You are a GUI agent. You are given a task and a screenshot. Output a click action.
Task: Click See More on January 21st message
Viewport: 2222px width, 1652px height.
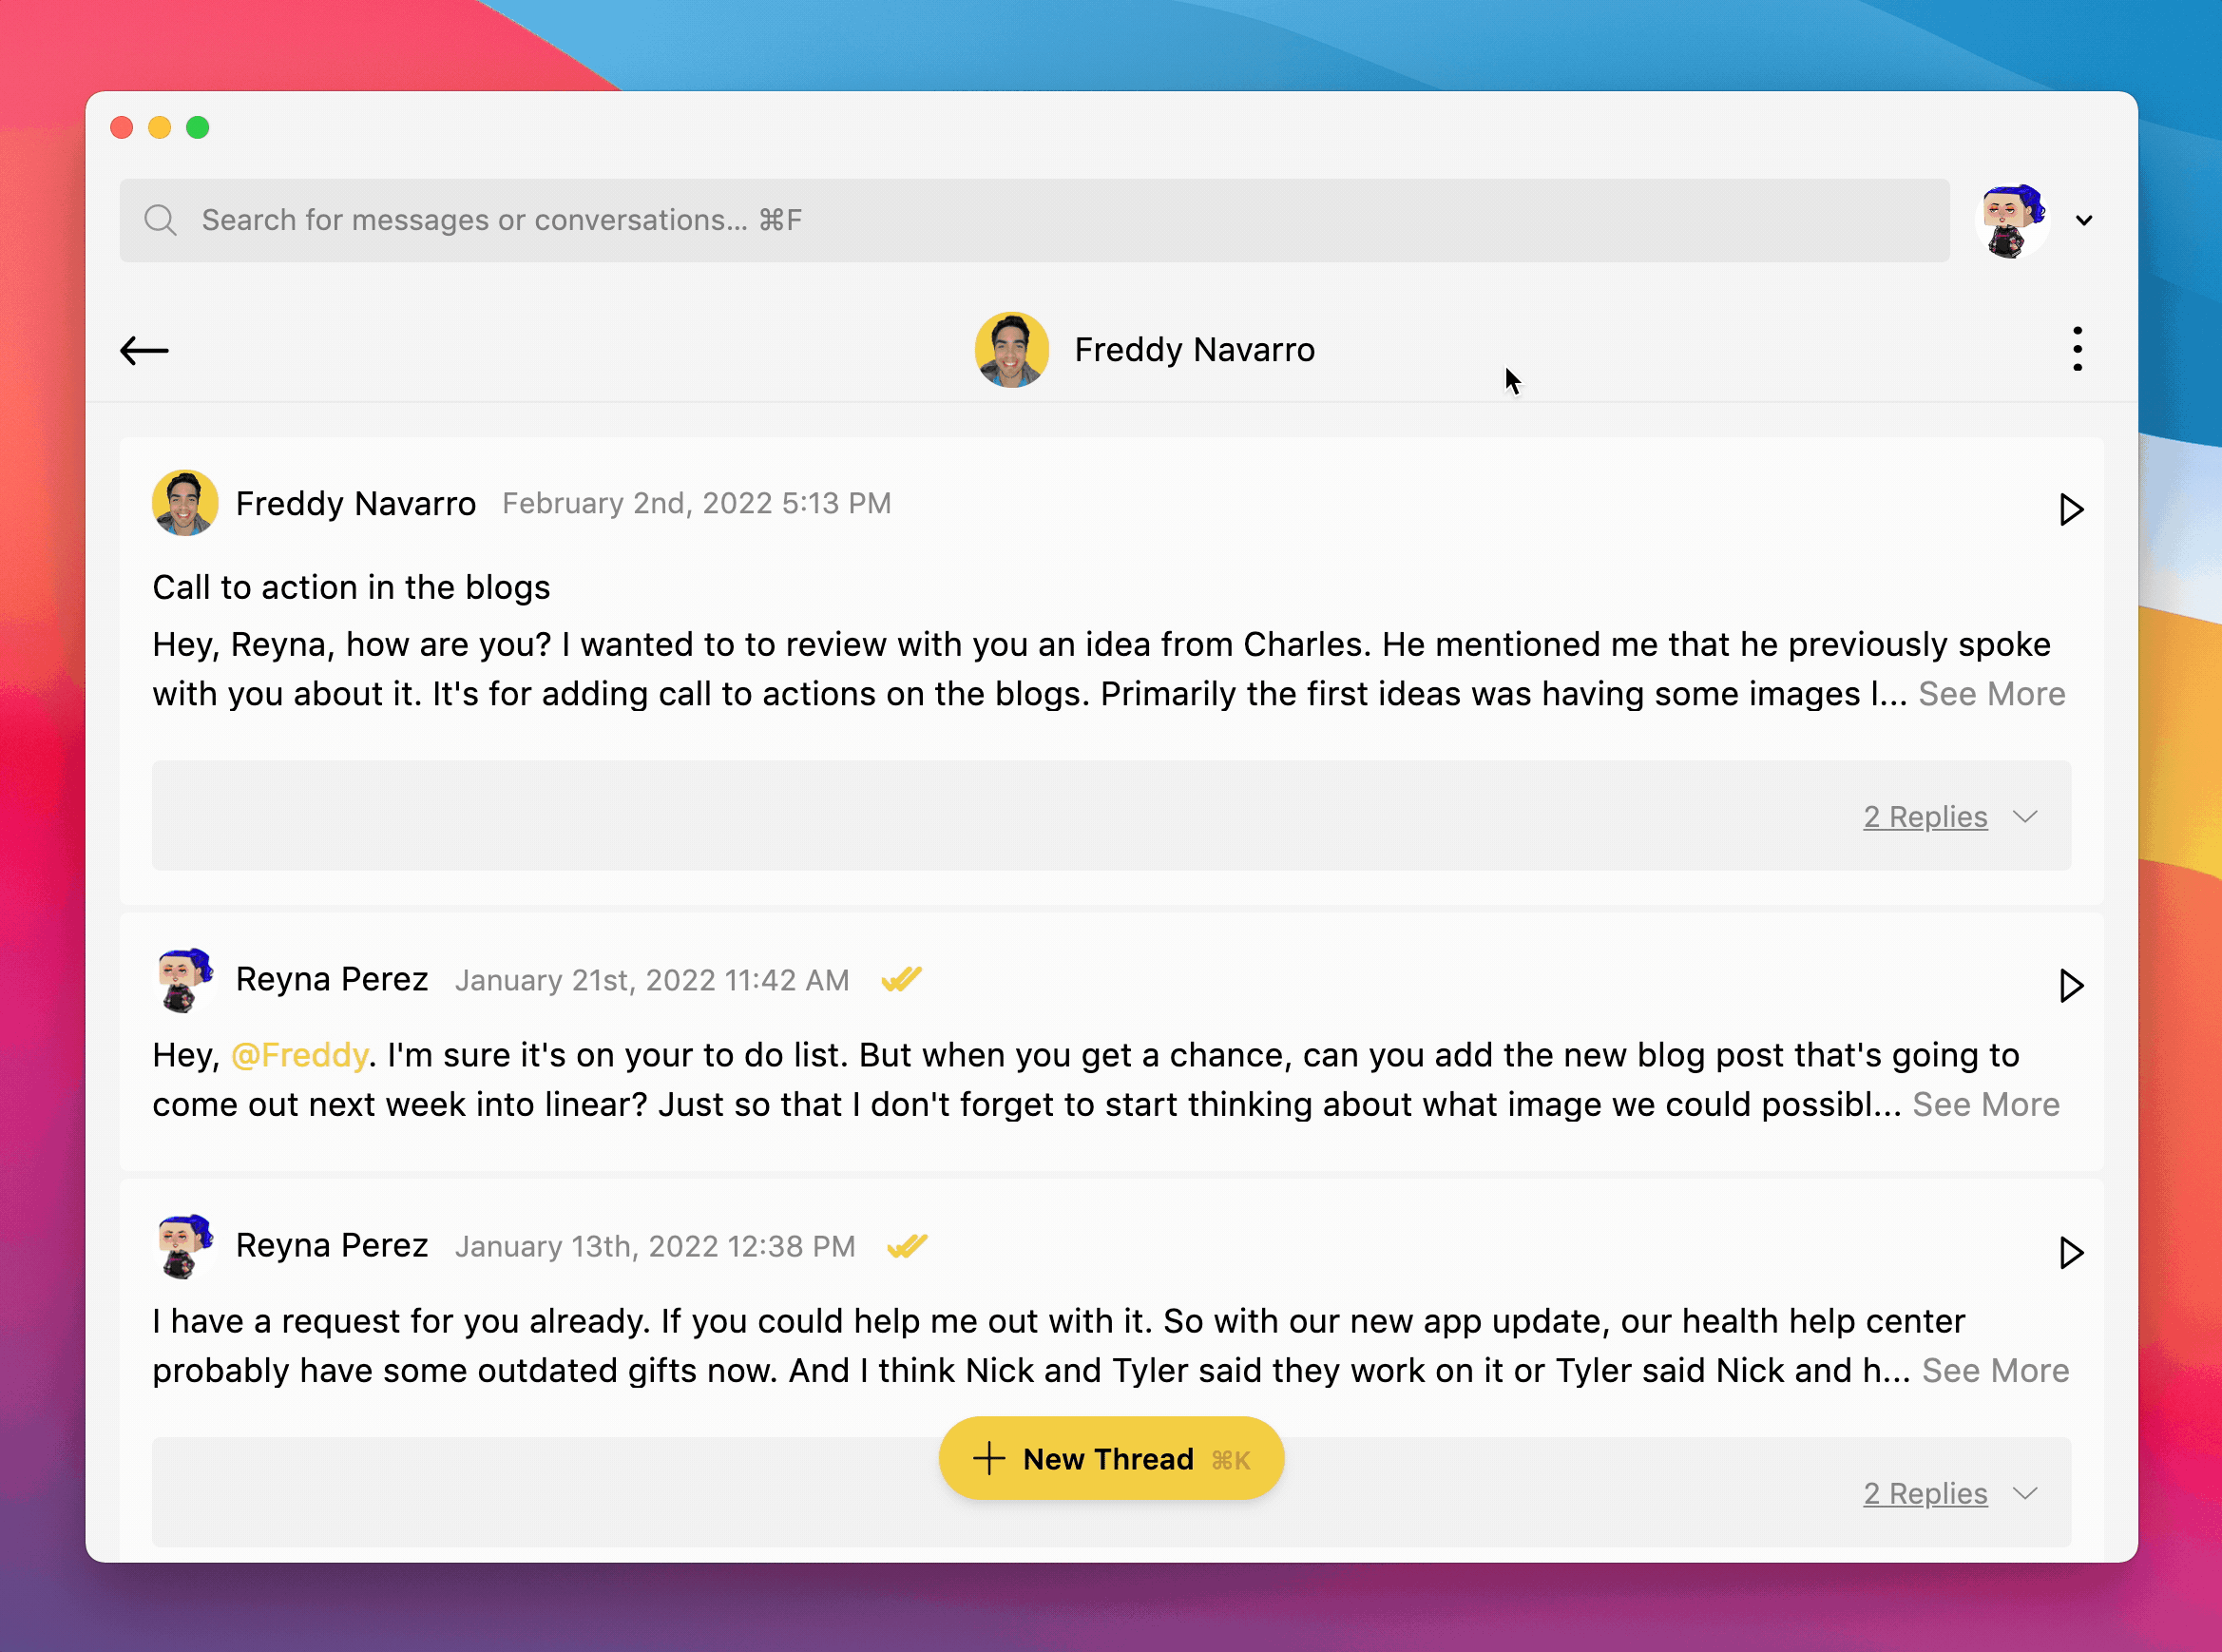[1985, 1104]
